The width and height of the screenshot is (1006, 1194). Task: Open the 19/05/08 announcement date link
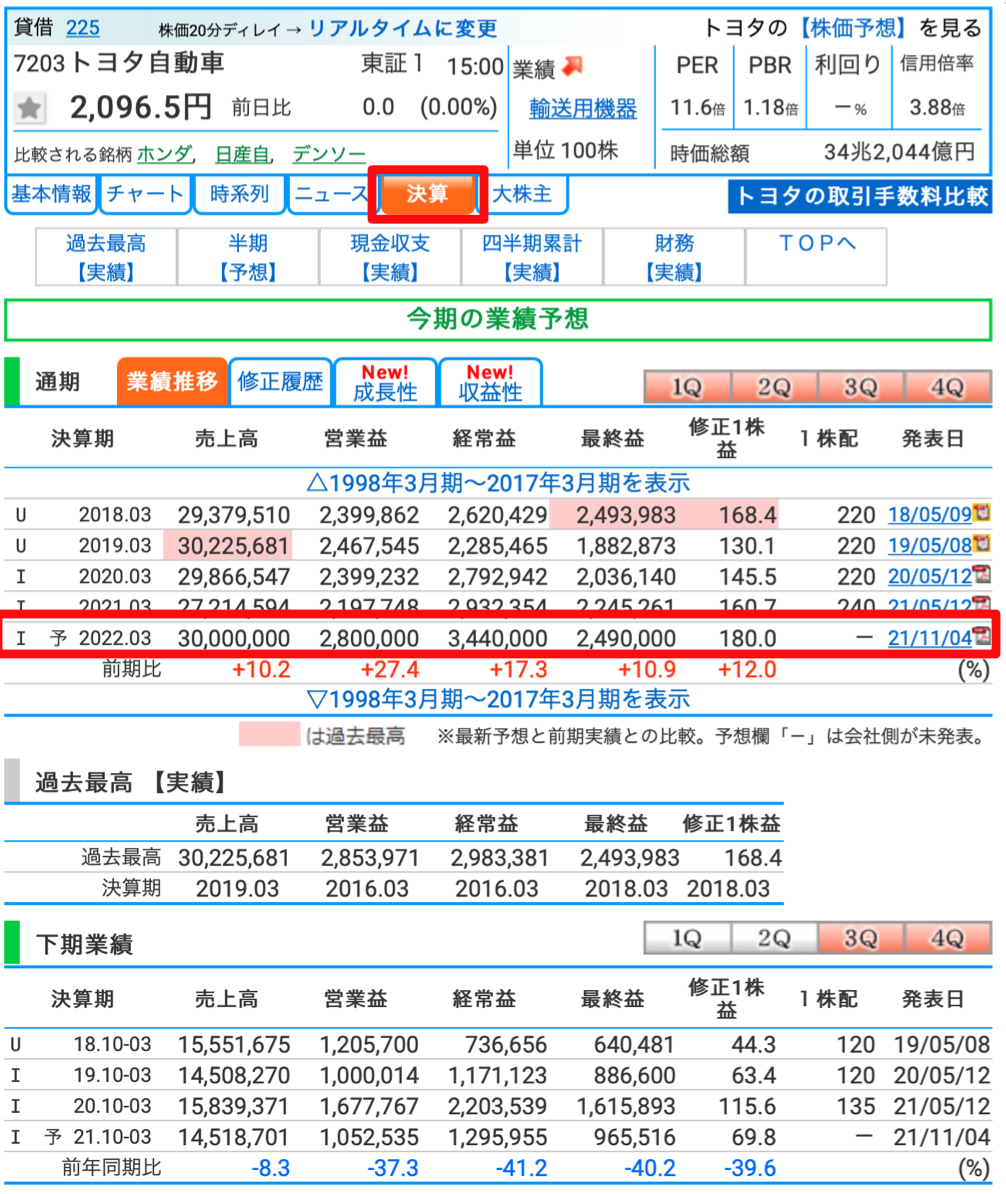click(930, 546)
